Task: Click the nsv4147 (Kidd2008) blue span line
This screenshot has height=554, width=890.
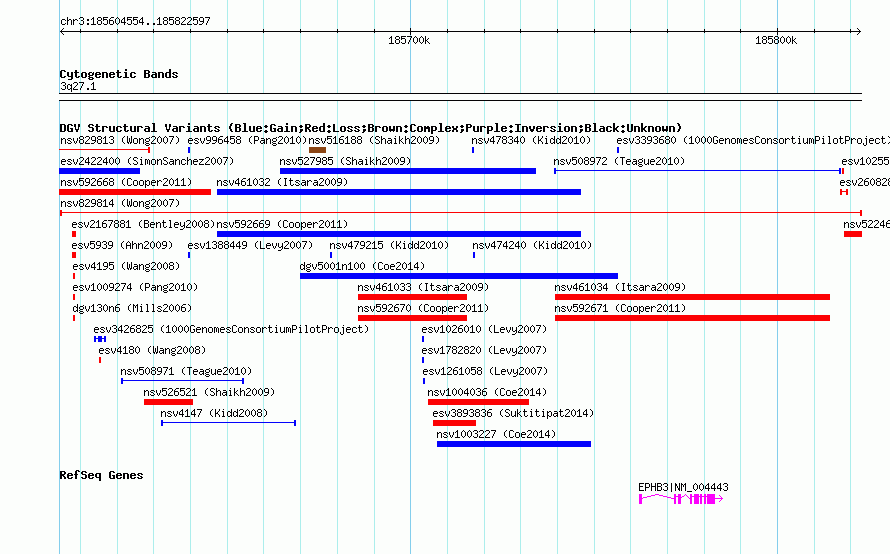Action: (229, 423)
